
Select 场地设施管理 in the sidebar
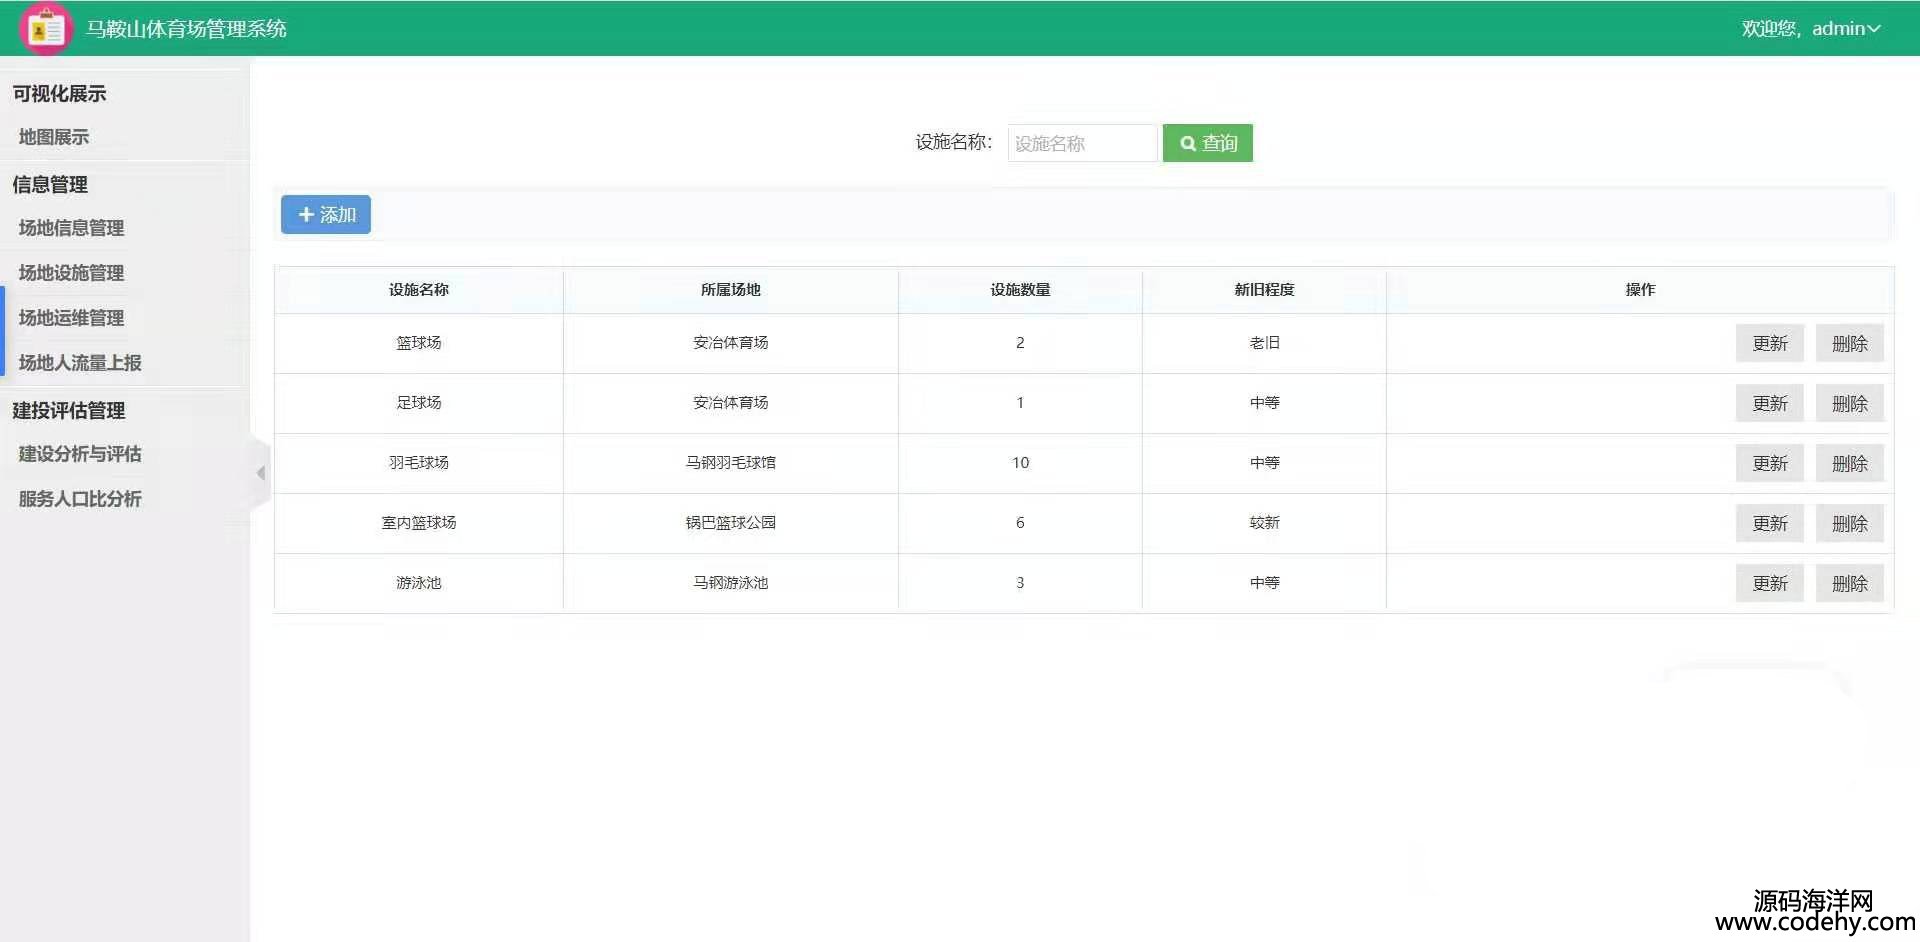click(71, 273)
